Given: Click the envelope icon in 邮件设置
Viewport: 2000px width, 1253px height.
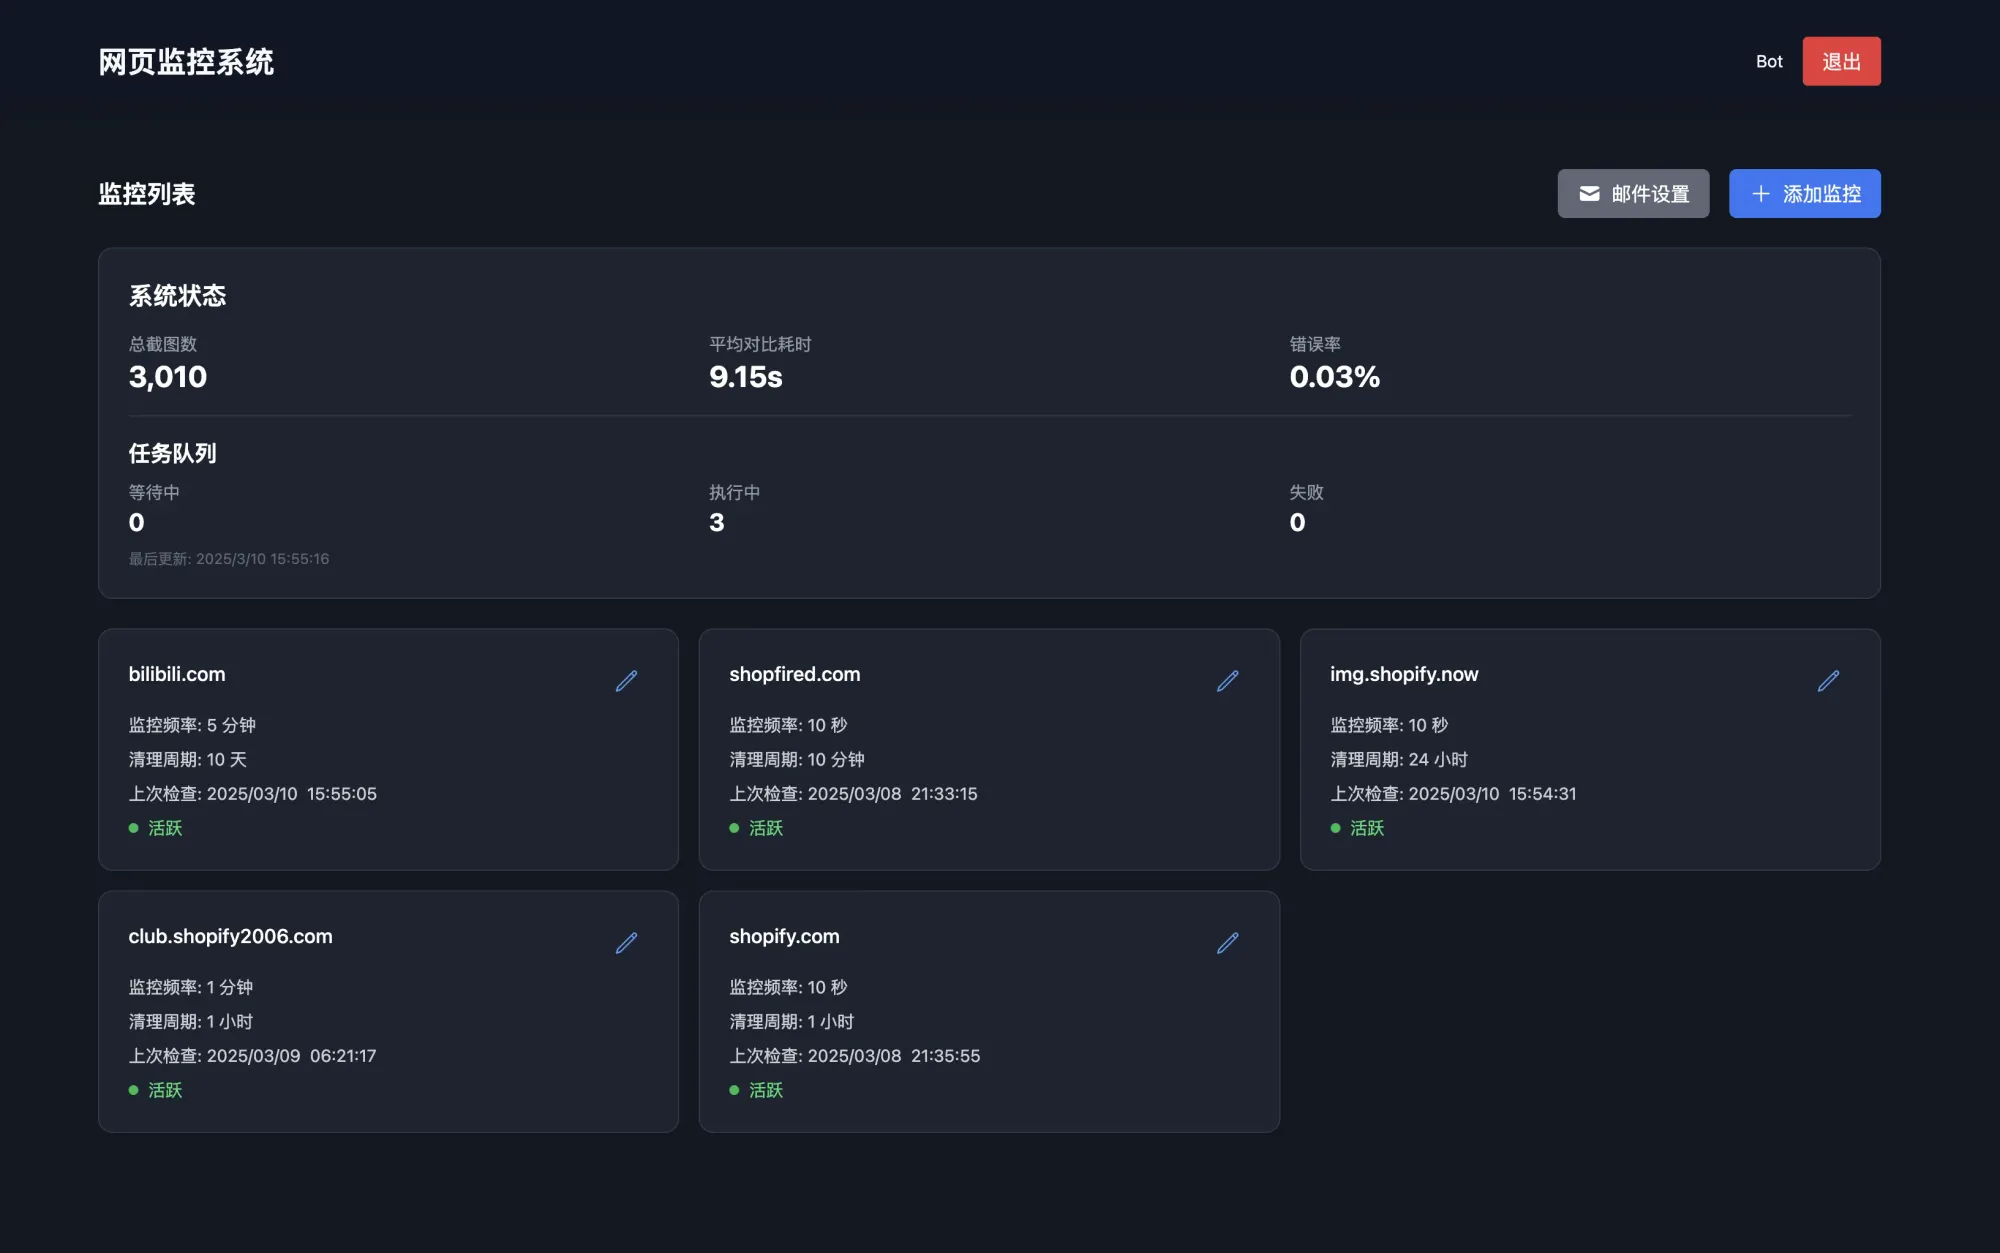Looking at the screenshot, I should [1590, 193].
